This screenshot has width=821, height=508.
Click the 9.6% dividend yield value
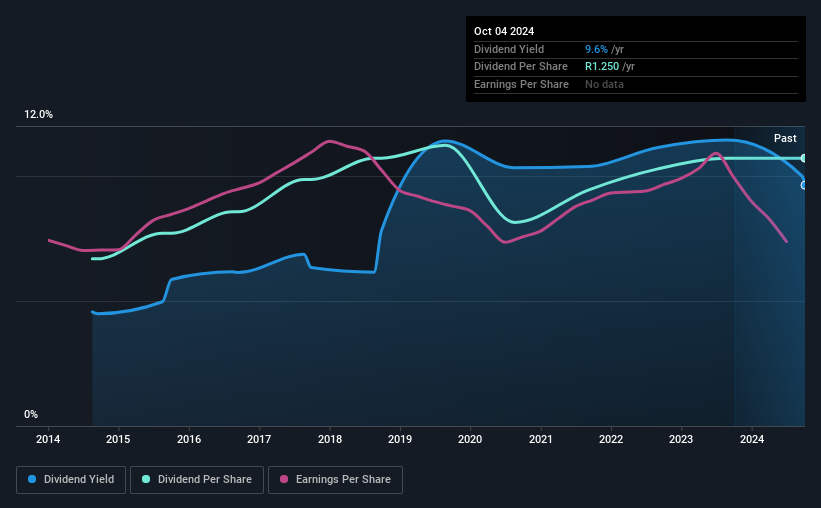click(596, 49)
